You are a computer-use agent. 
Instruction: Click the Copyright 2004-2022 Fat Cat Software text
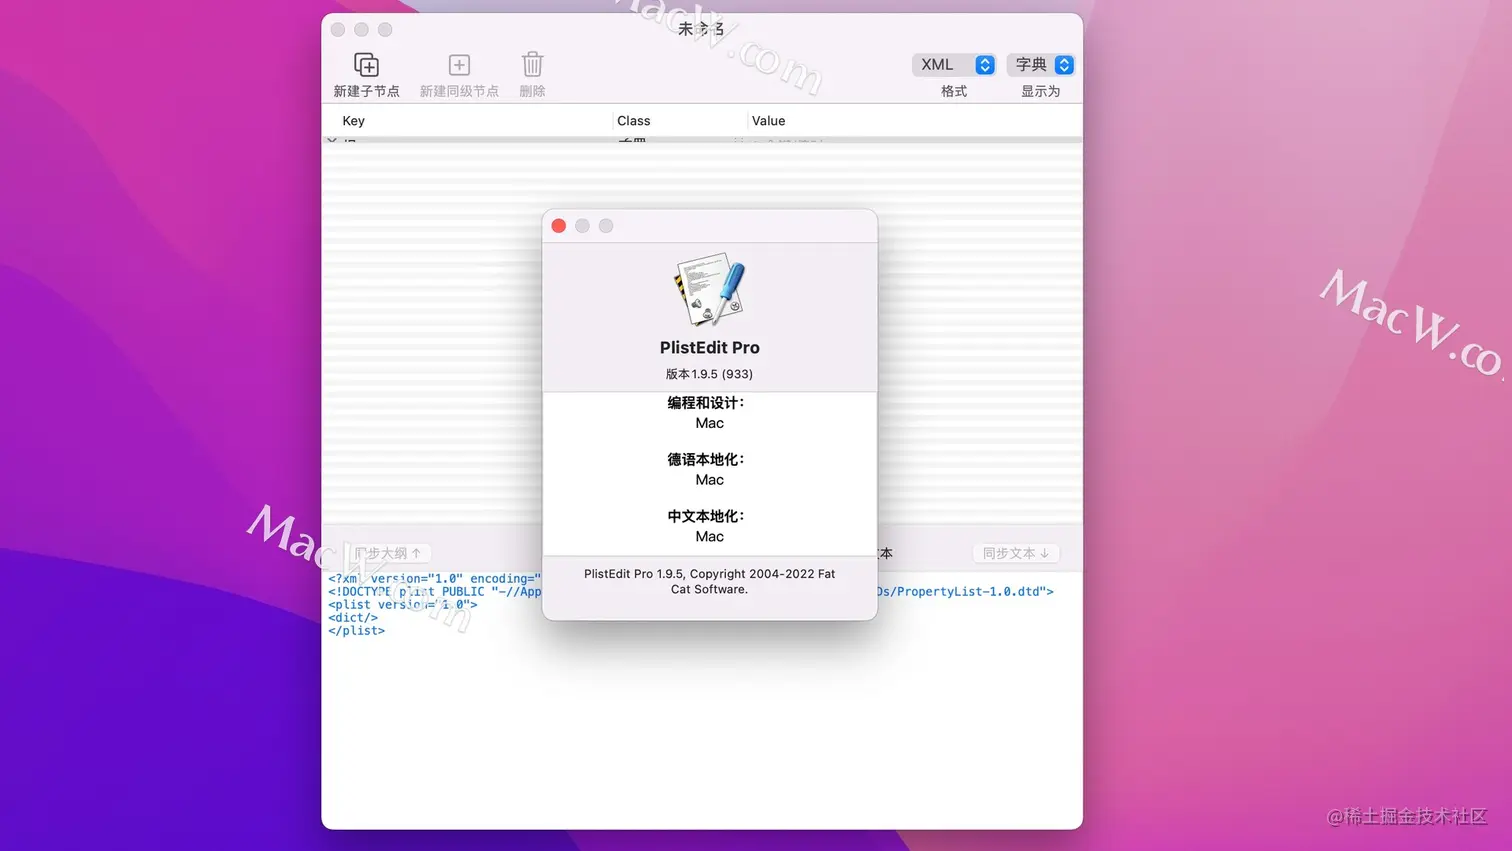click(709, 581)
